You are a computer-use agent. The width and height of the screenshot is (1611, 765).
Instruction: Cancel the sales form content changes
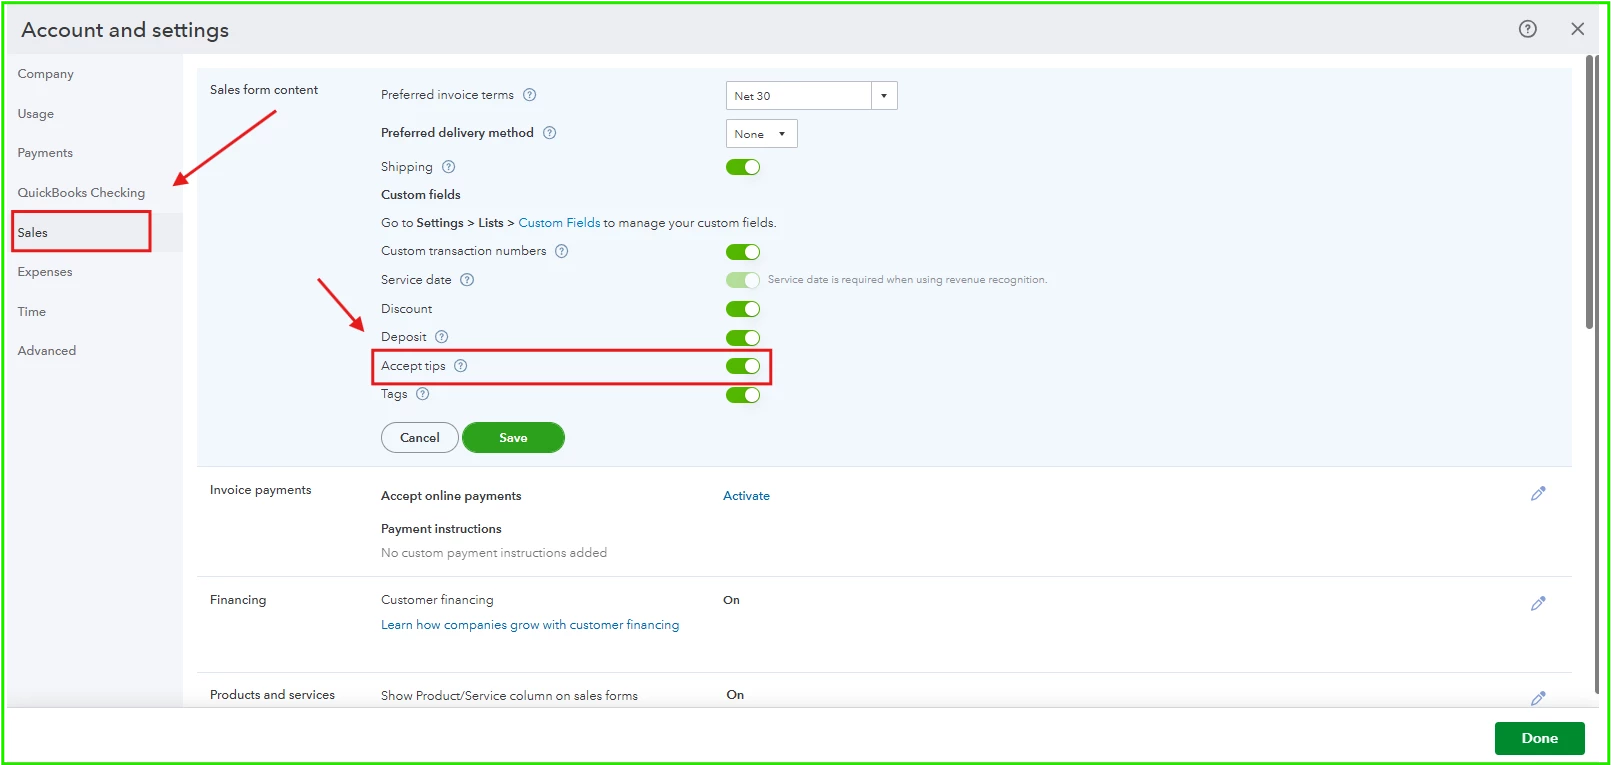point(420,438)
